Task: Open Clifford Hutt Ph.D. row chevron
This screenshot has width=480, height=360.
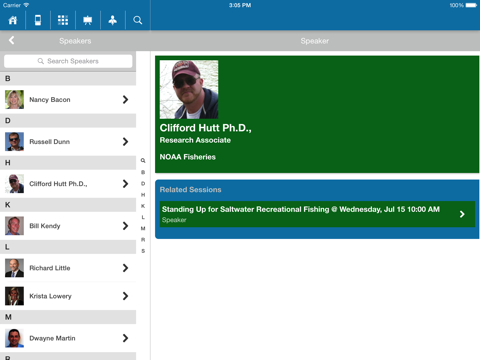Action: coord(125,184)
